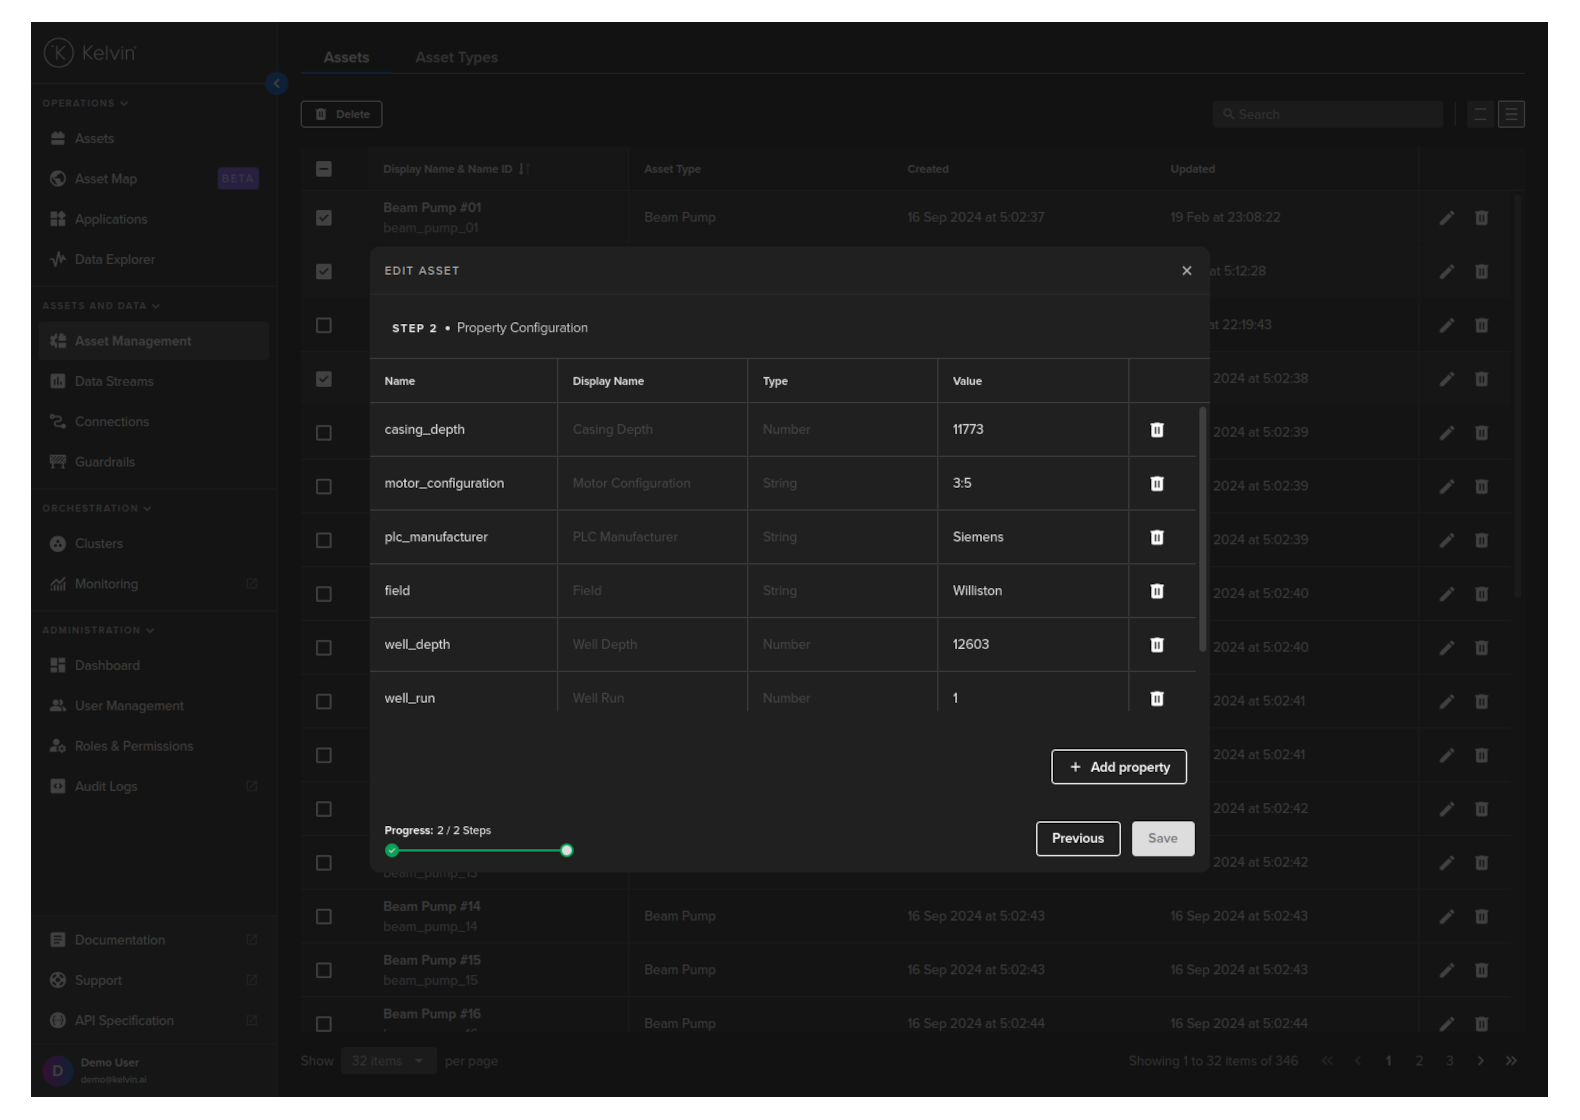1580x1120 pixels.
Task: Collapse the sidebar with the arrow button
Action: click(277, 84)
